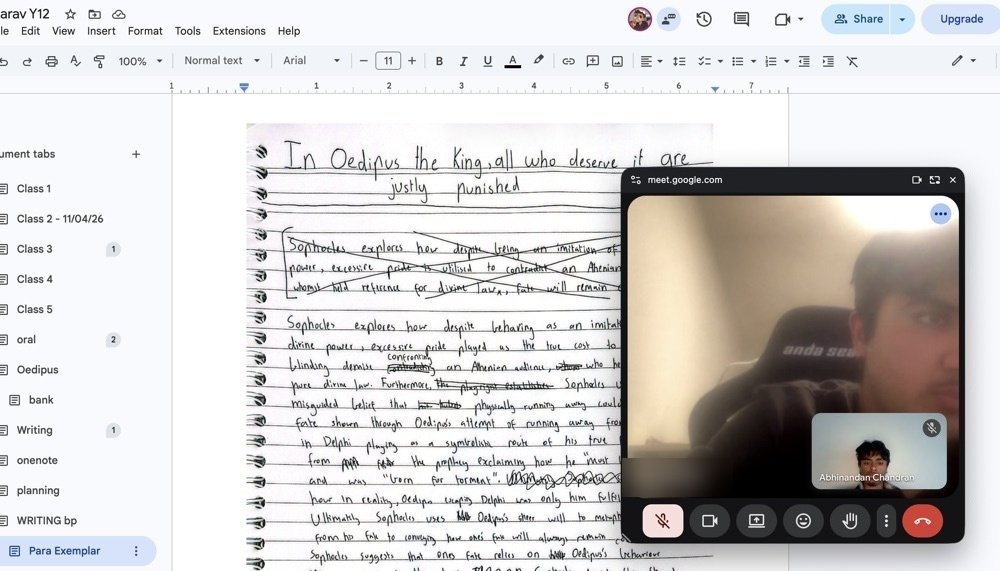Open the highlight color pen
The width and height of the screenshot is (1000, 571).
538,61
